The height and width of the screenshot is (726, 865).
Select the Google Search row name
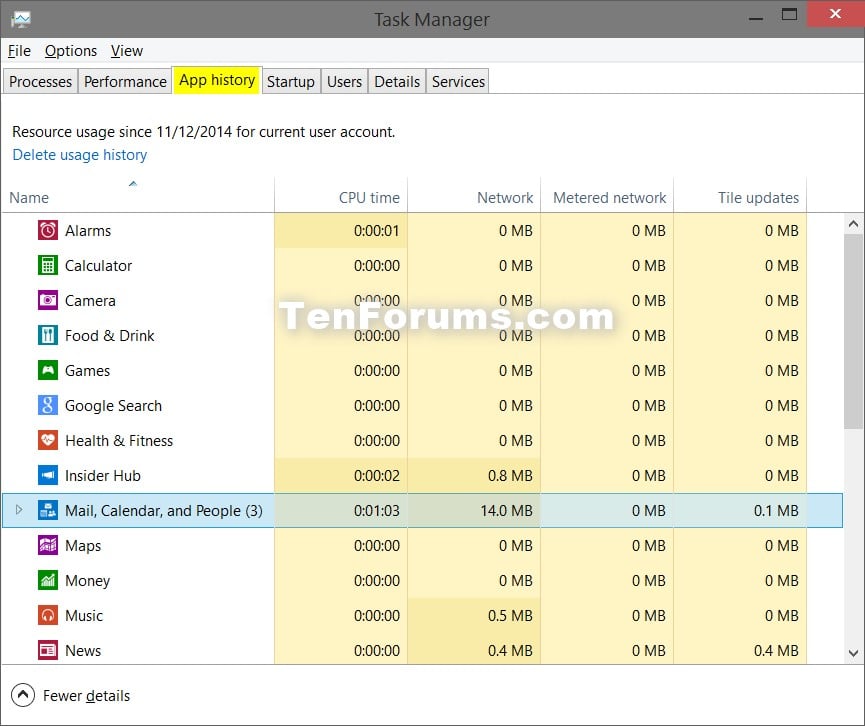click(113, 406)
